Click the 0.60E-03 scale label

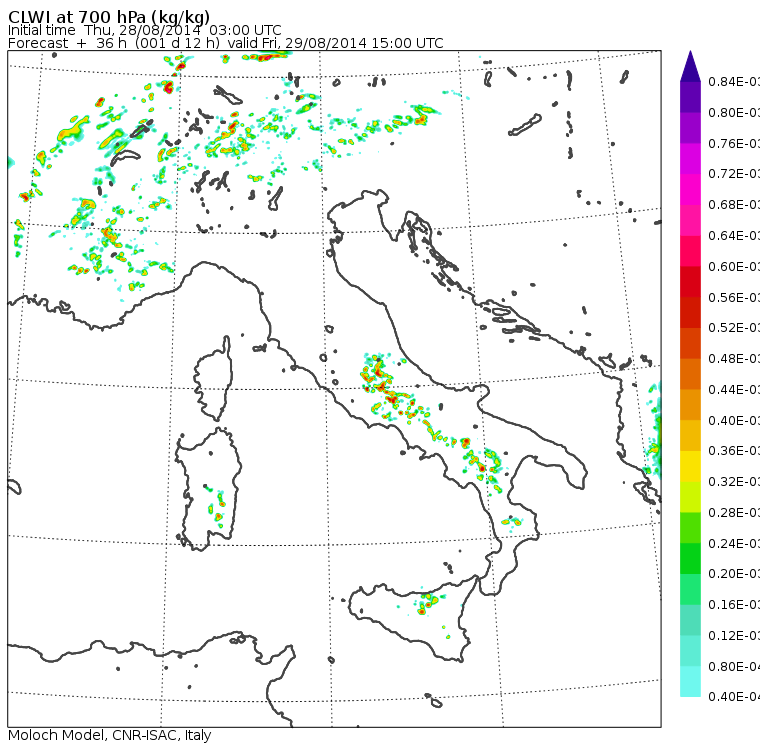[x=734, y=267]
